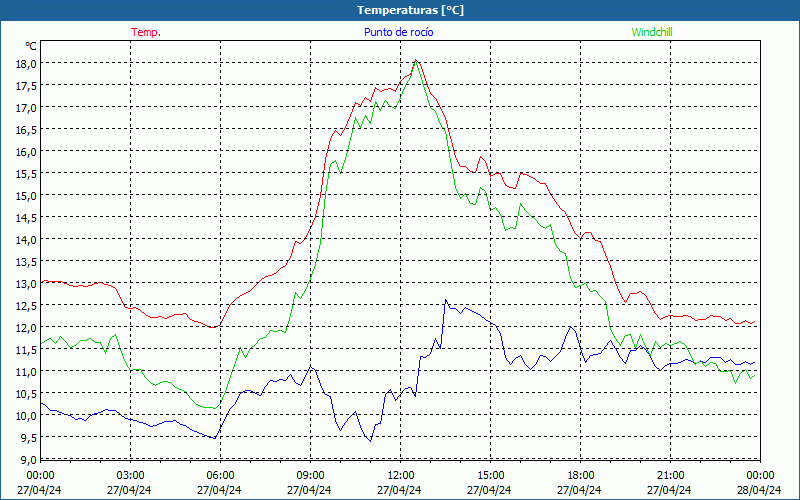The height and width of the screenshot is (500, 800).
Task: Click the '12:00' time axis label
Action: coord(401,476)
